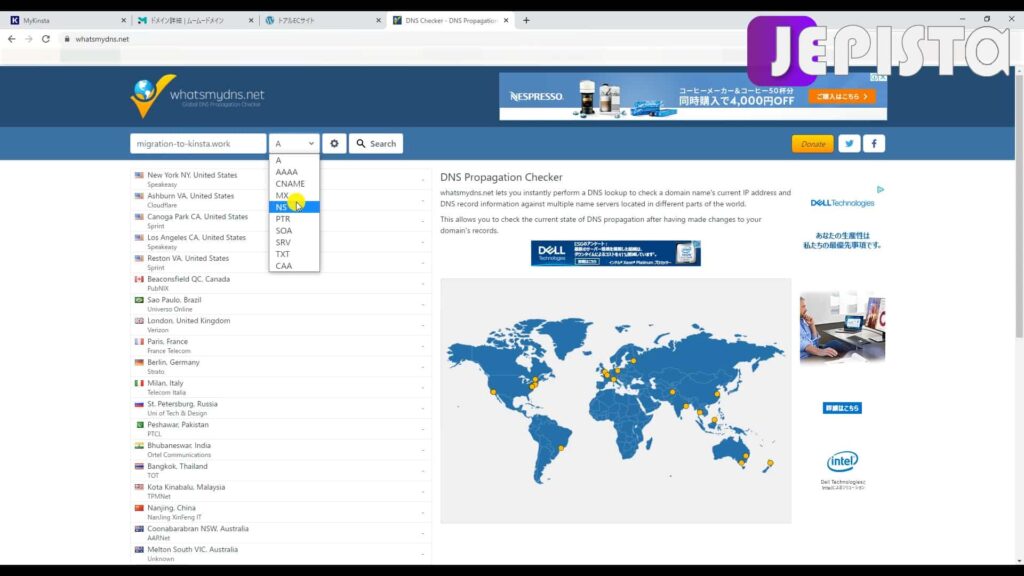Go back using the browser back arrow

click(x=11, y=39)
